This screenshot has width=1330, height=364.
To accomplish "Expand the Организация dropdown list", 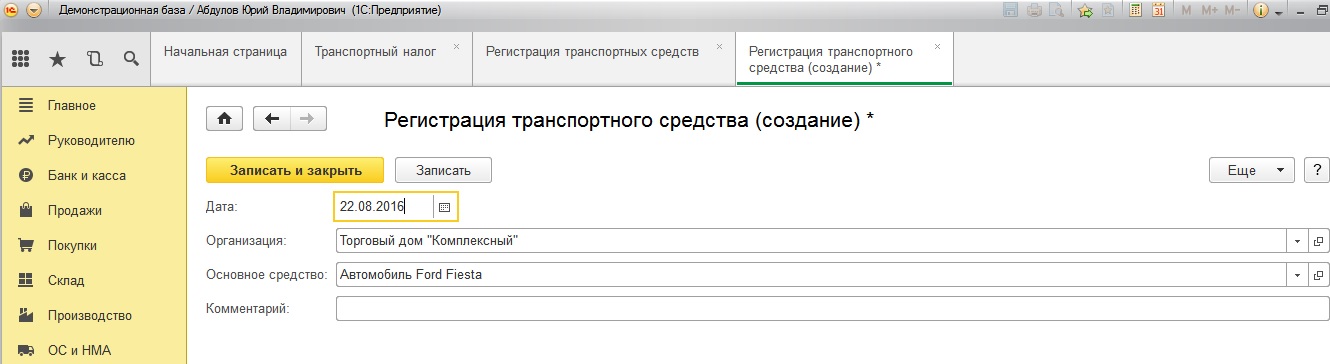I will (x=1297, y=241).
